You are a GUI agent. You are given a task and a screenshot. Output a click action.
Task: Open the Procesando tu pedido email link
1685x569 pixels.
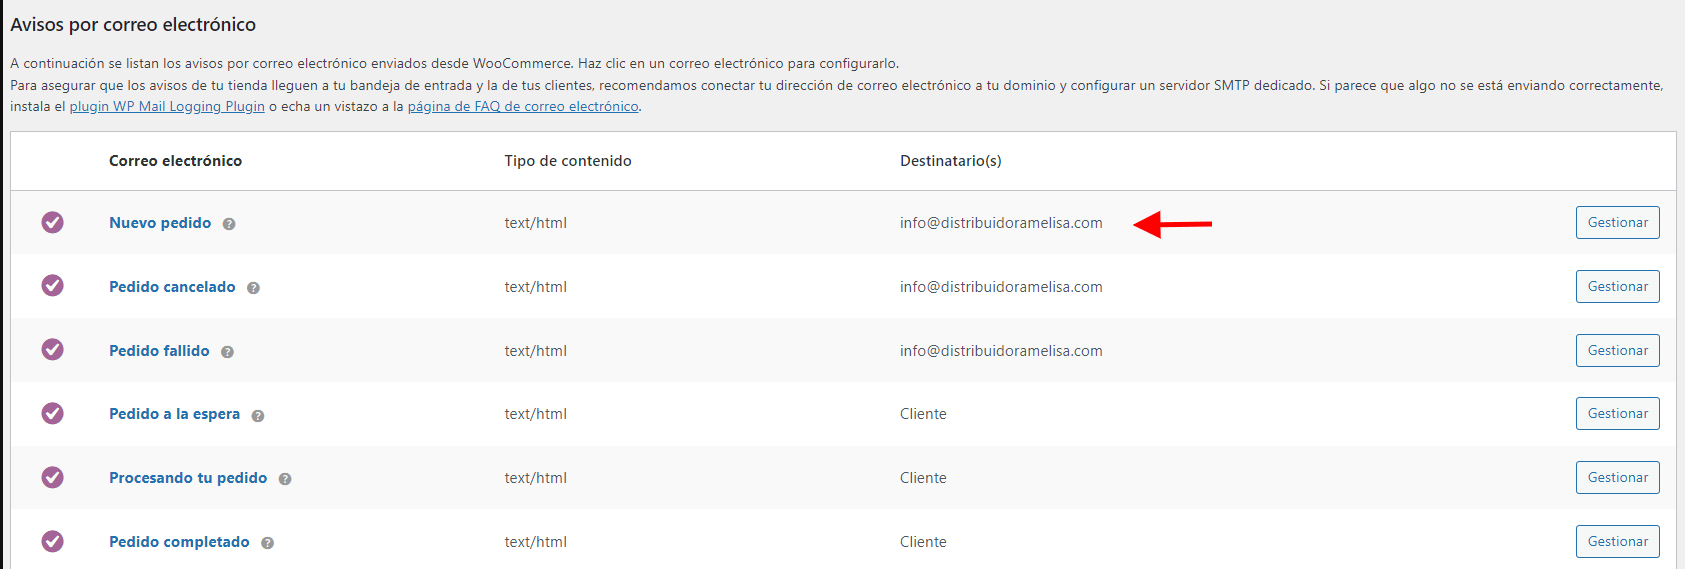click(188, 478)
